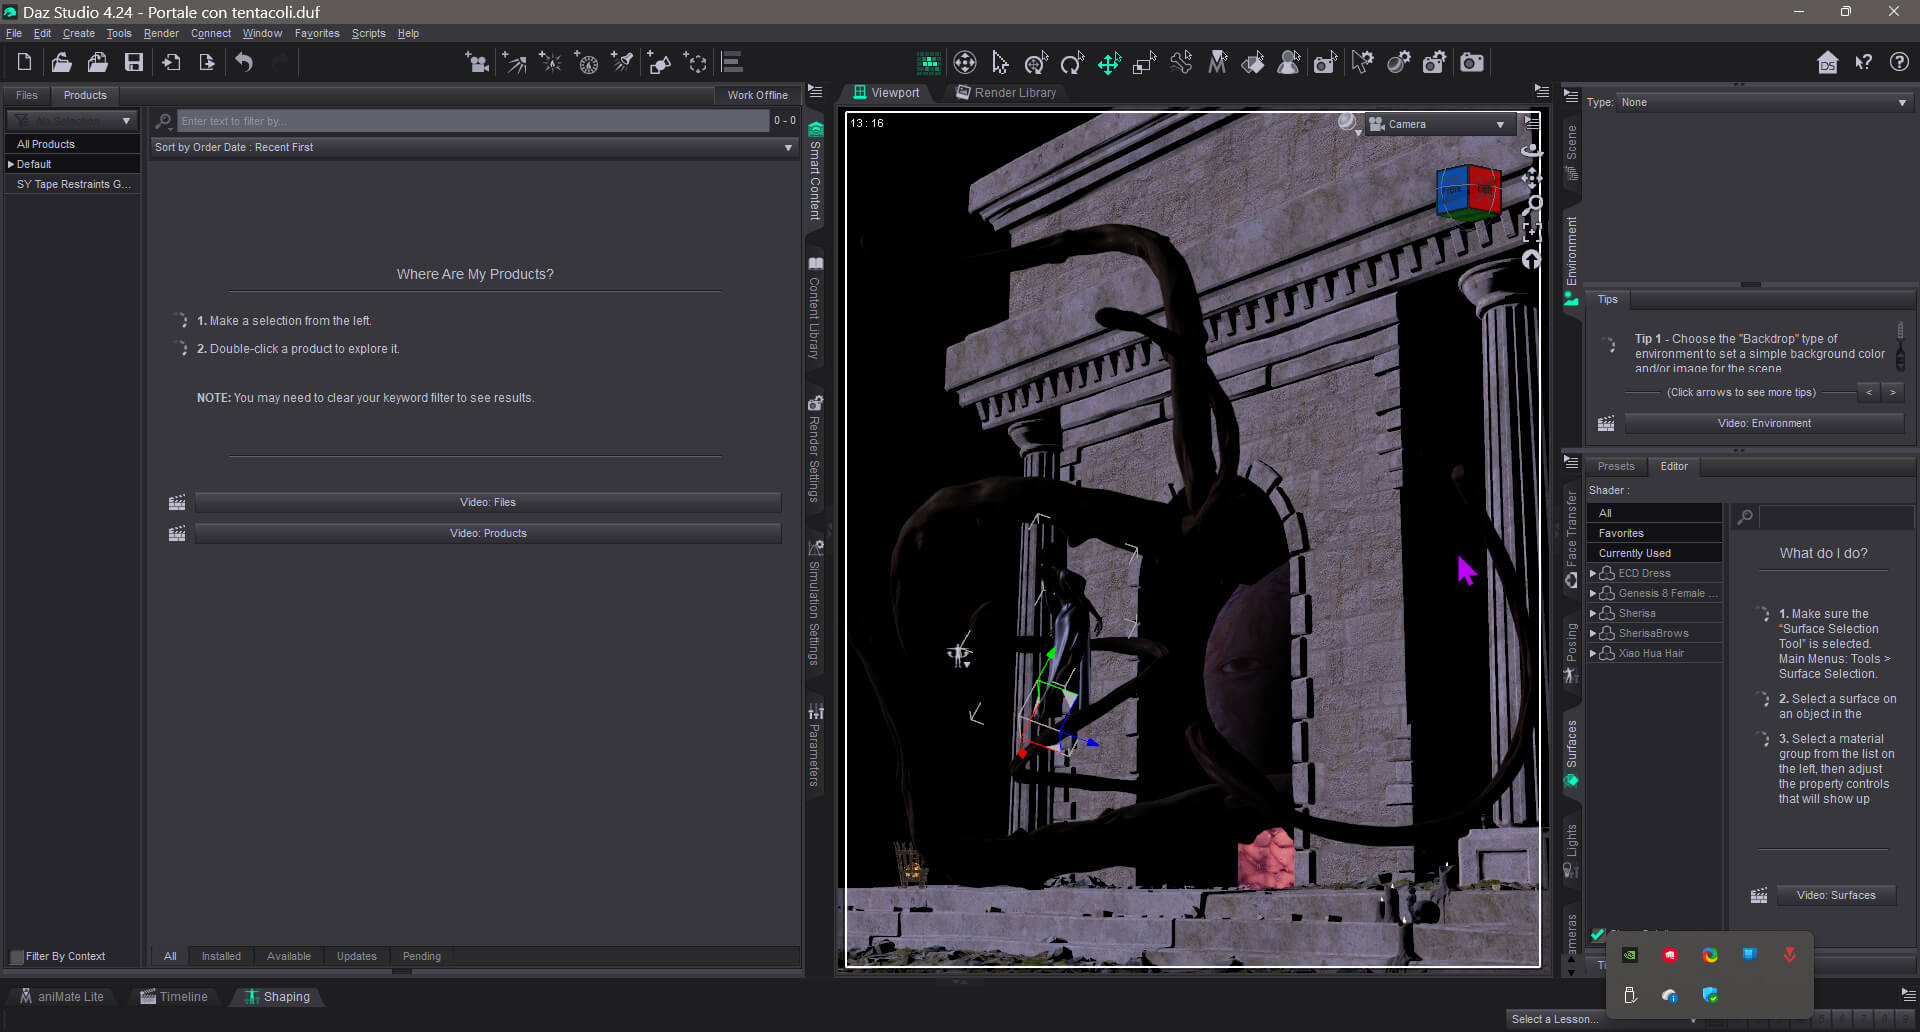Click the viewport view cube
Image resolution: width=1920 pixels, height=1032 pixels.
pyautogui.click(x=1467, y=192)
